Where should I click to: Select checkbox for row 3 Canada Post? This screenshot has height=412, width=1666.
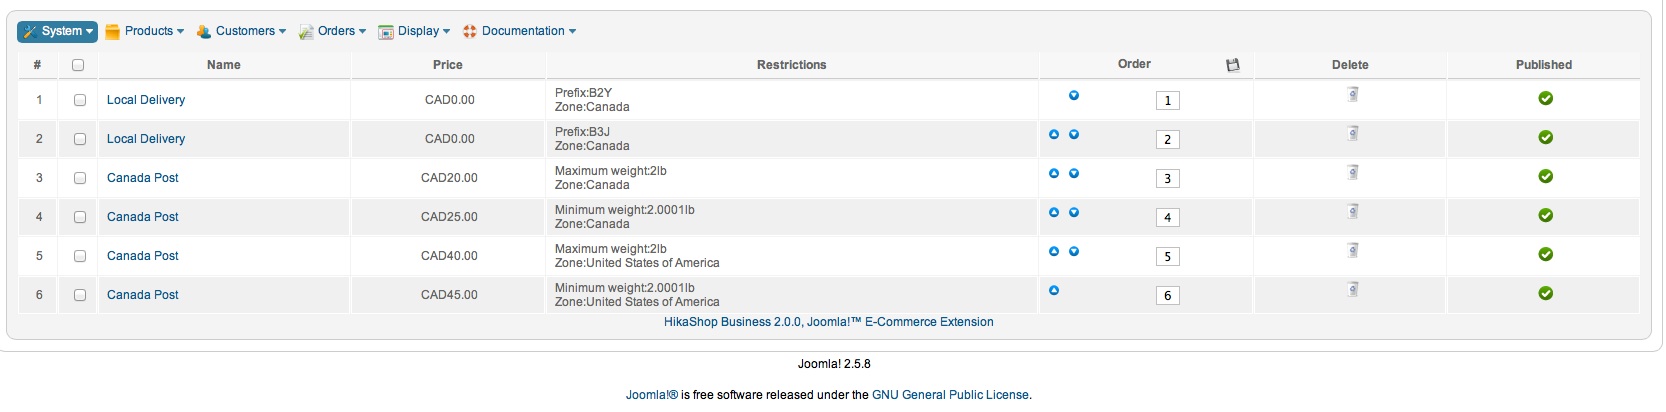pos(80,178)
